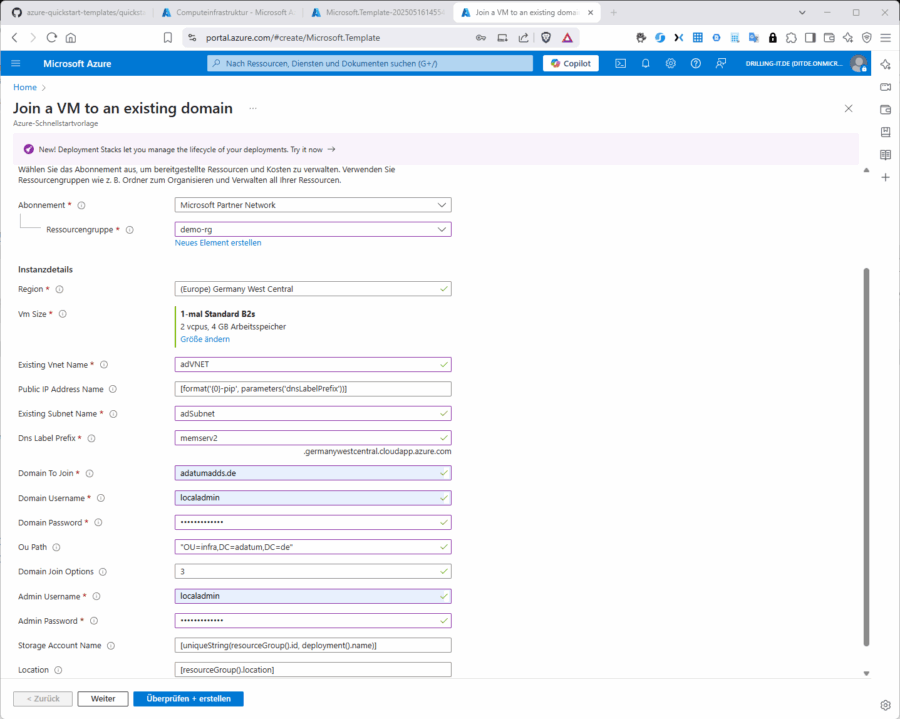Click the Brave shields icon in address bar
The width and height of the screenshot is (900, 719).
[x=546, y=37]
